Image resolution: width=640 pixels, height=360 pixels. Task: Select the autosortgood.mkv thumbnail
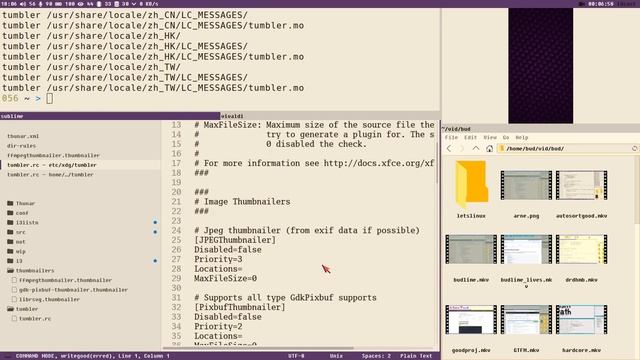[x=581, y=185]
